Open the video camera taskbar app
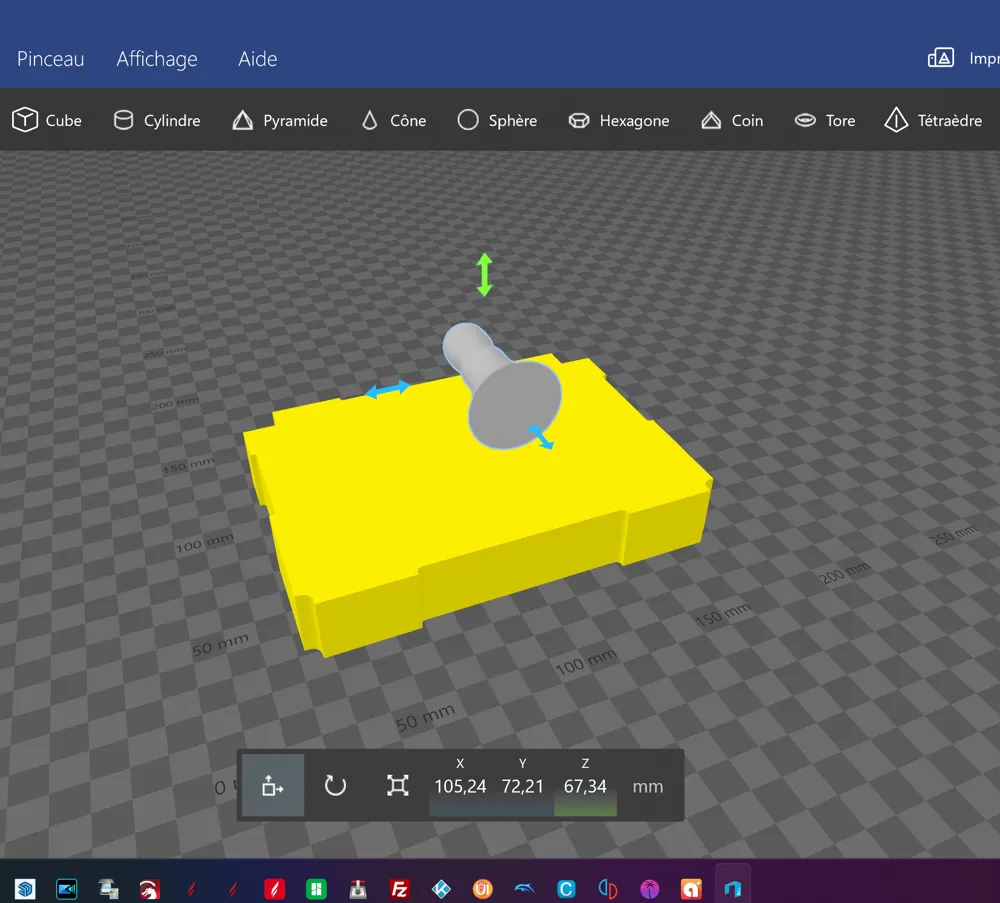Screen dimensions: 1000x903 coord(66,888)
